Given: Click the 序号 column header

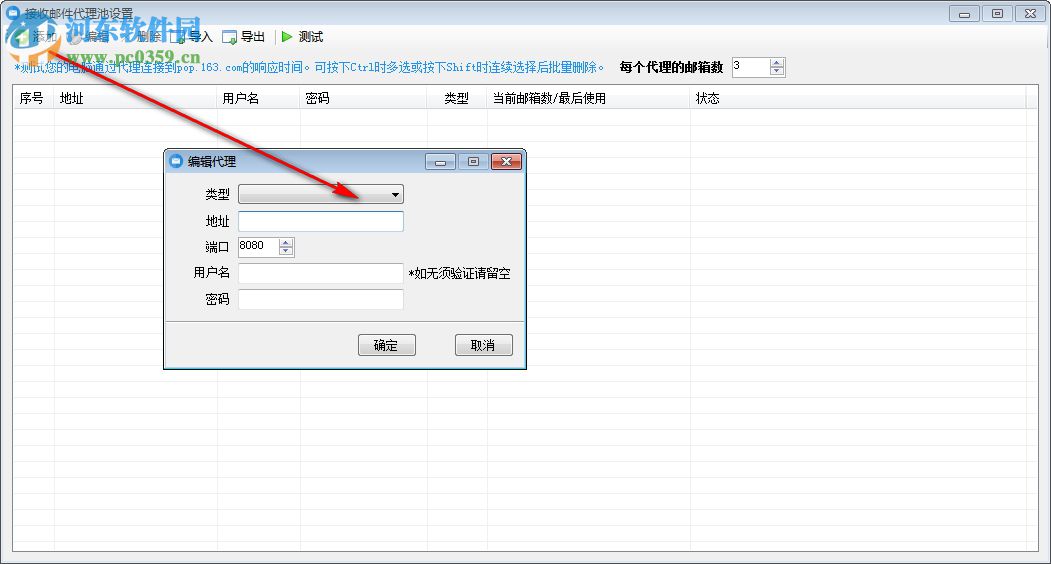Looking at the screenshot, I should point(34,99).
